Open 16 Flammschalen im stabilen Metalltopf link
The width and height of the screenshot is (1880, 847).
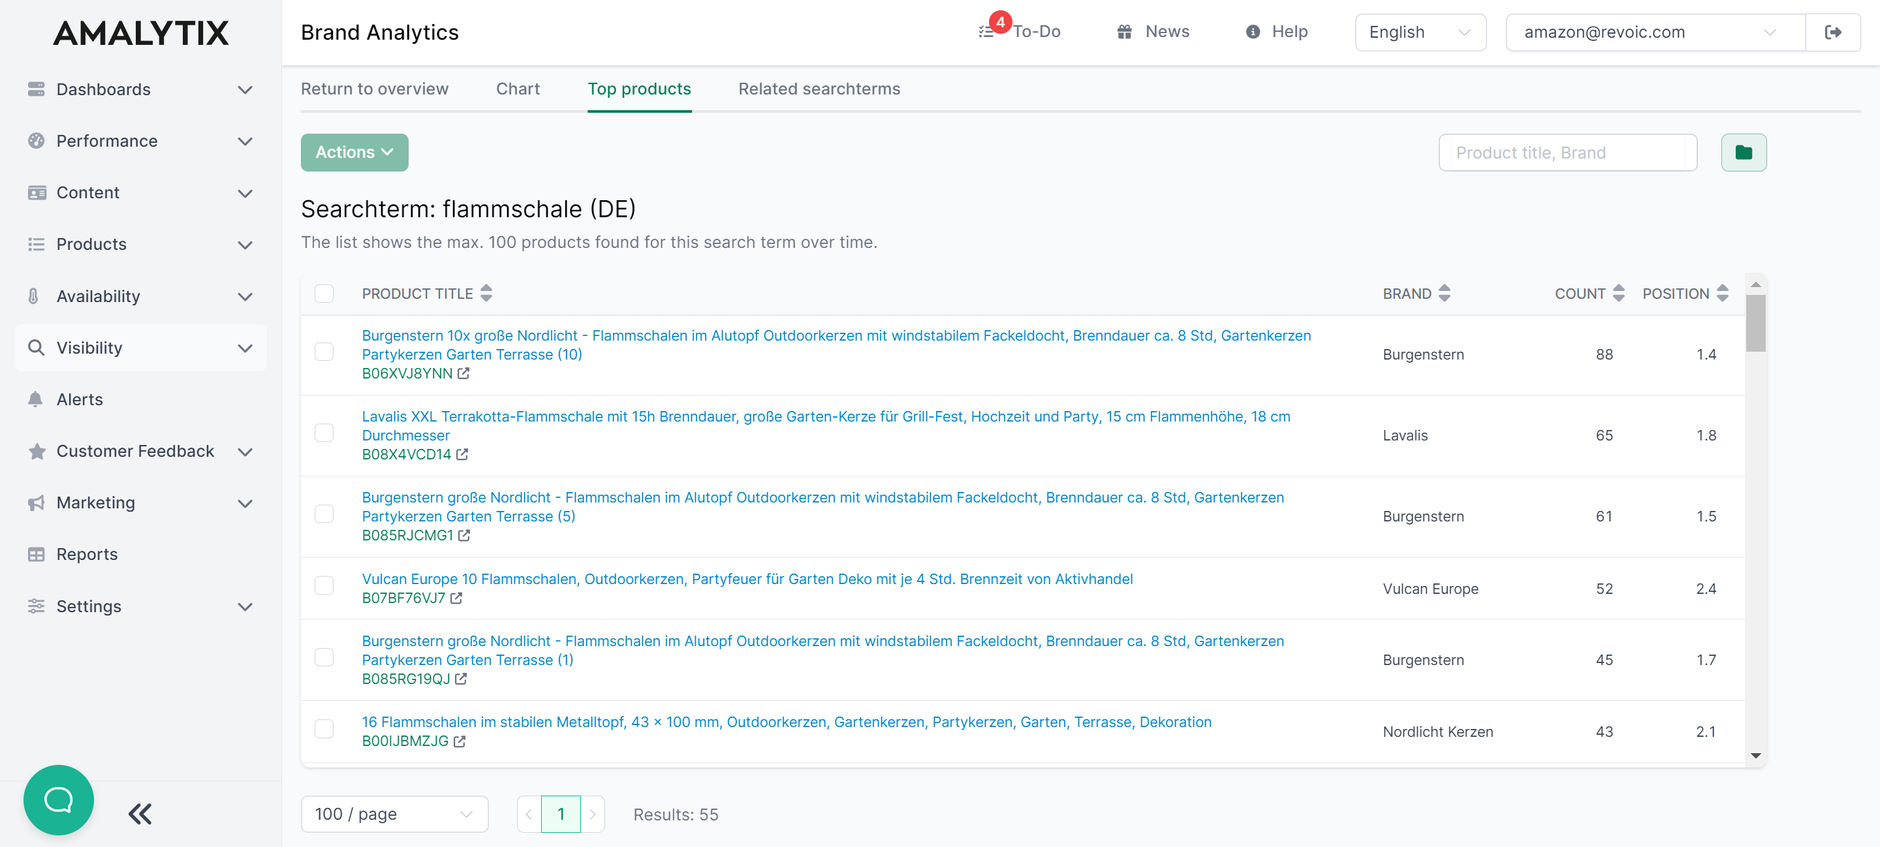[787, 722]
